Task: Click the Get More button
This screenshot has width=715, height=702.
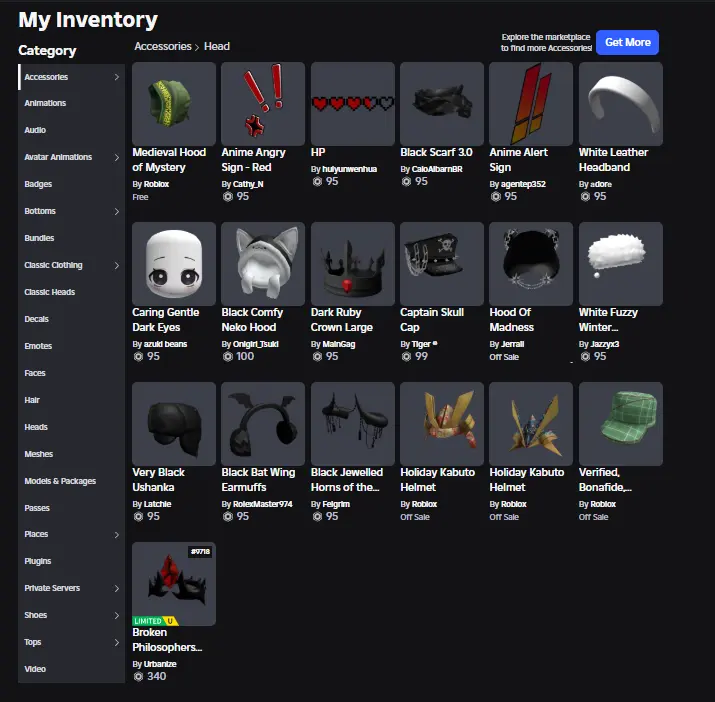Action: [627, 42]
